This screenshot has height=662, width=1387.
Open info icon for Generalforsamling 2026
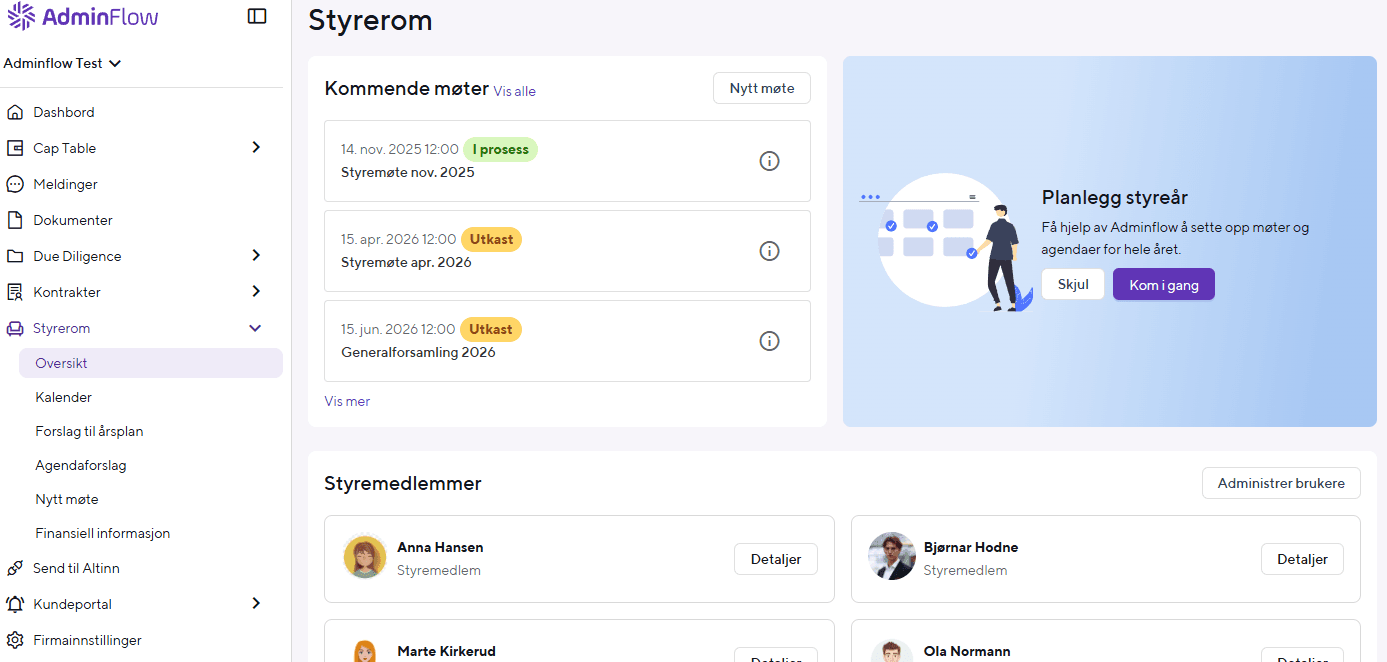point(769,341)
